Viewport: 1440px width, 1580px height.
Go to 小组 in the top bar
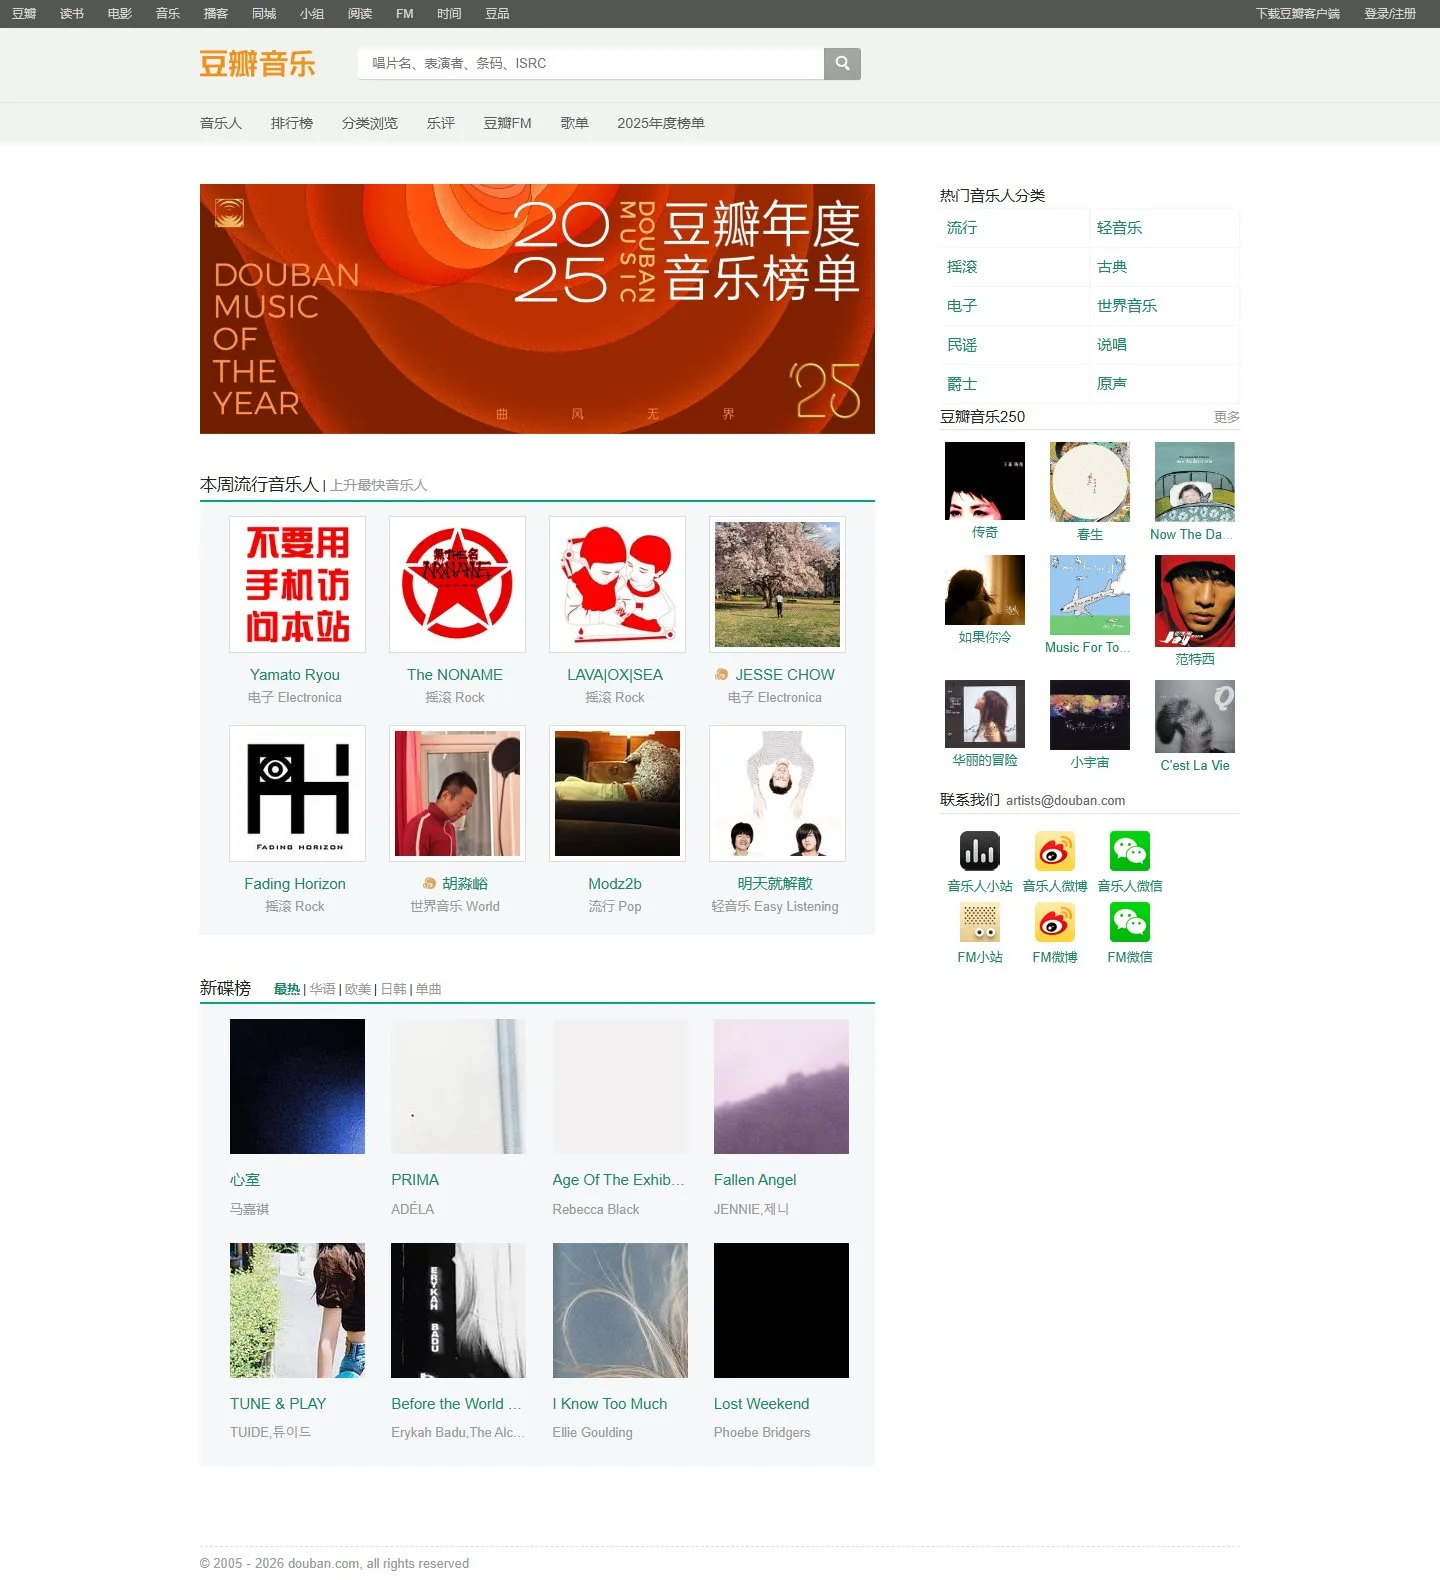point(312,14)
